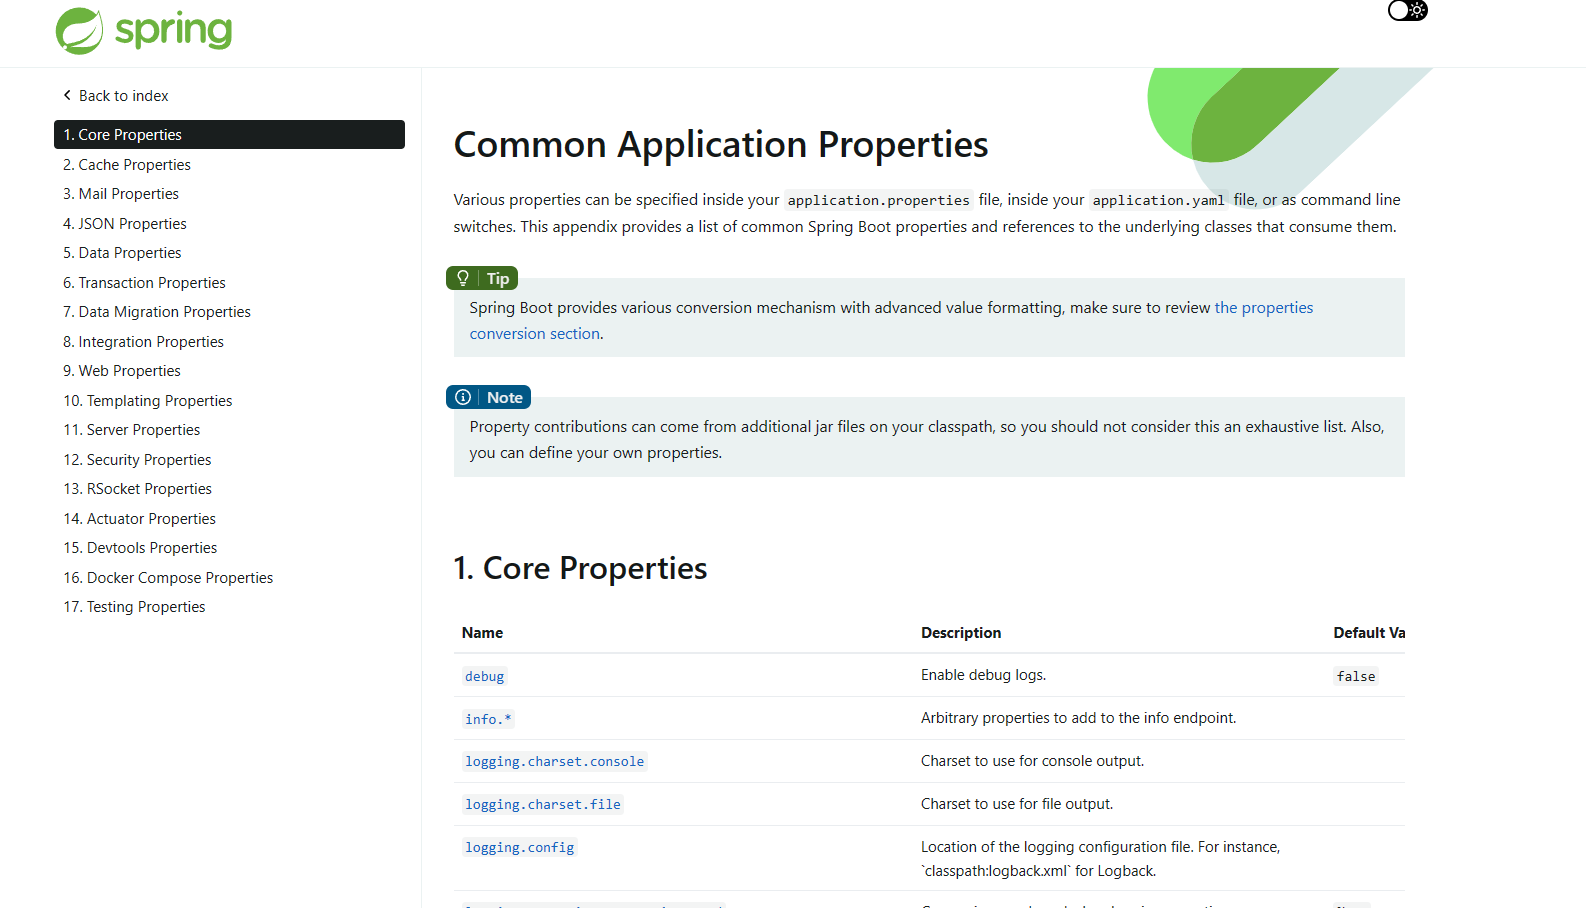Go to 12. Security Properties
Screen dimensions: 1586x908
click(137, 460)
